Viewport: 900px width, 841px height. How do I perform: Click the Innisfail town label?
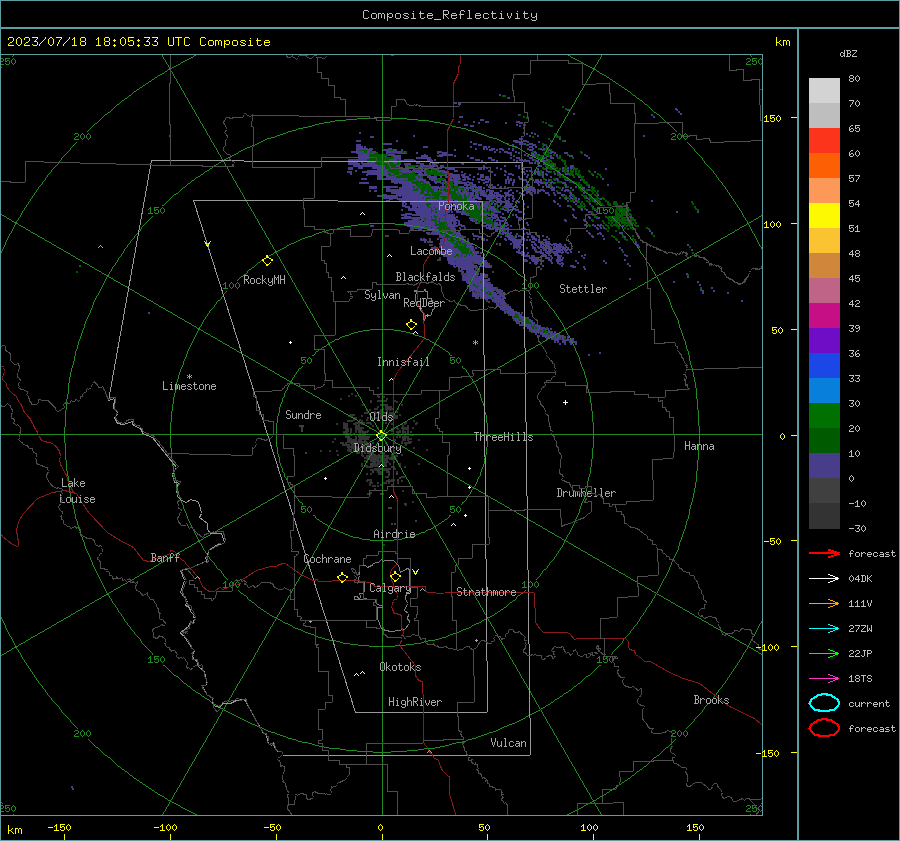[403, 362]
